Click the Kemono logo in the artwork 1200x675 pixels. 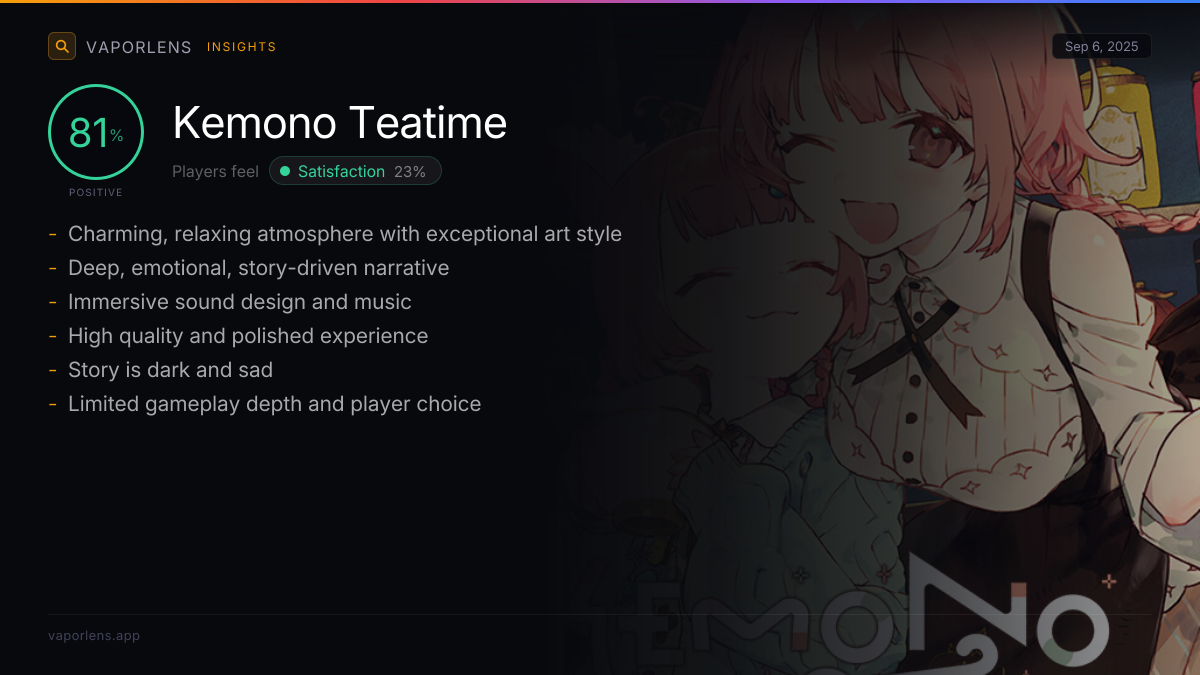pos(860,622)
